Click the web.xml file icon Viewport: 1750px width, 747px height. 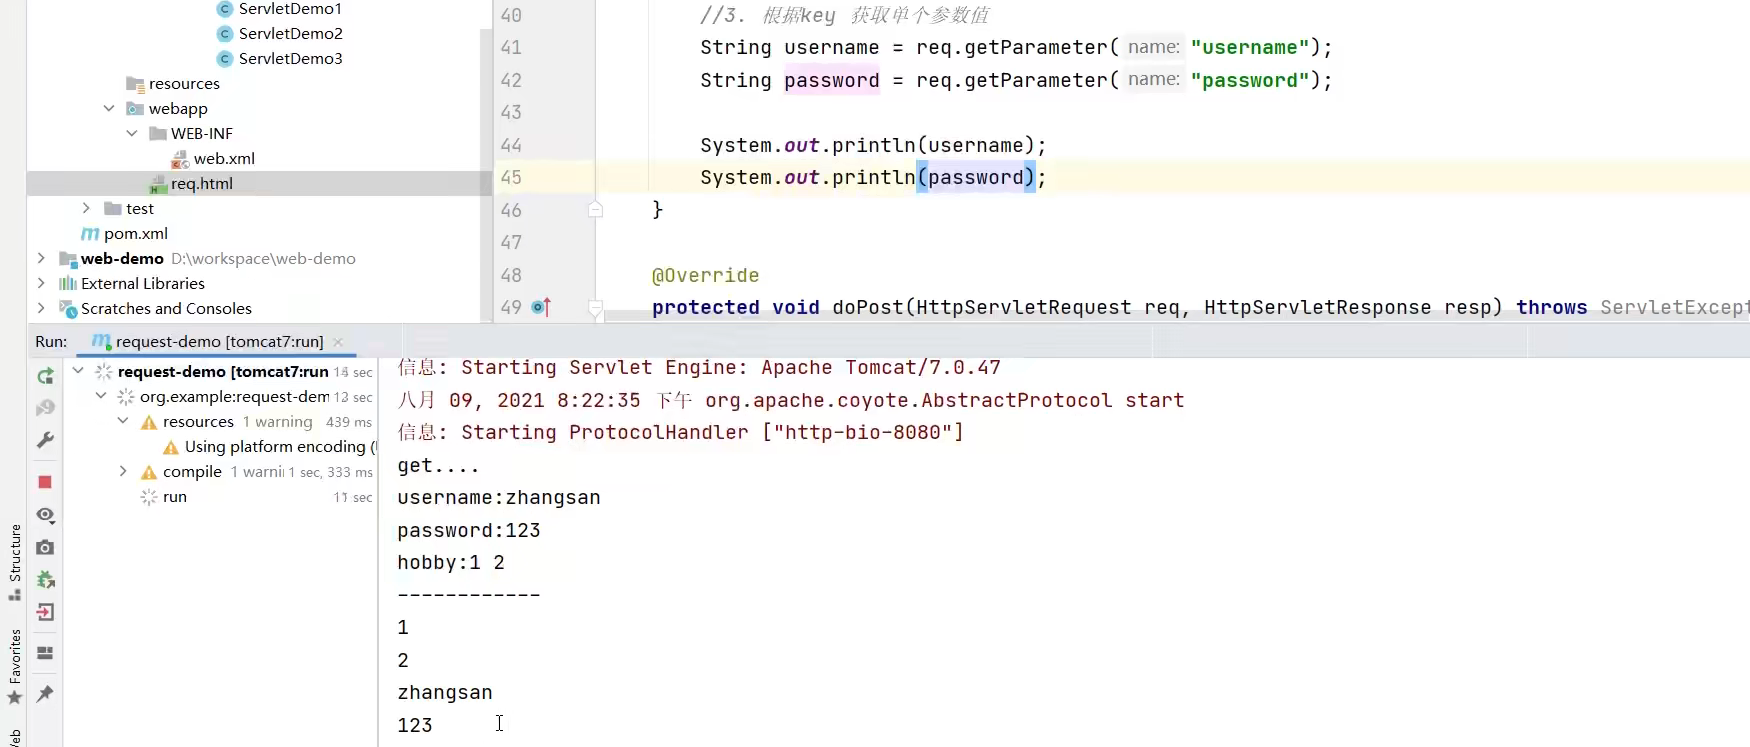pos(180,159)
